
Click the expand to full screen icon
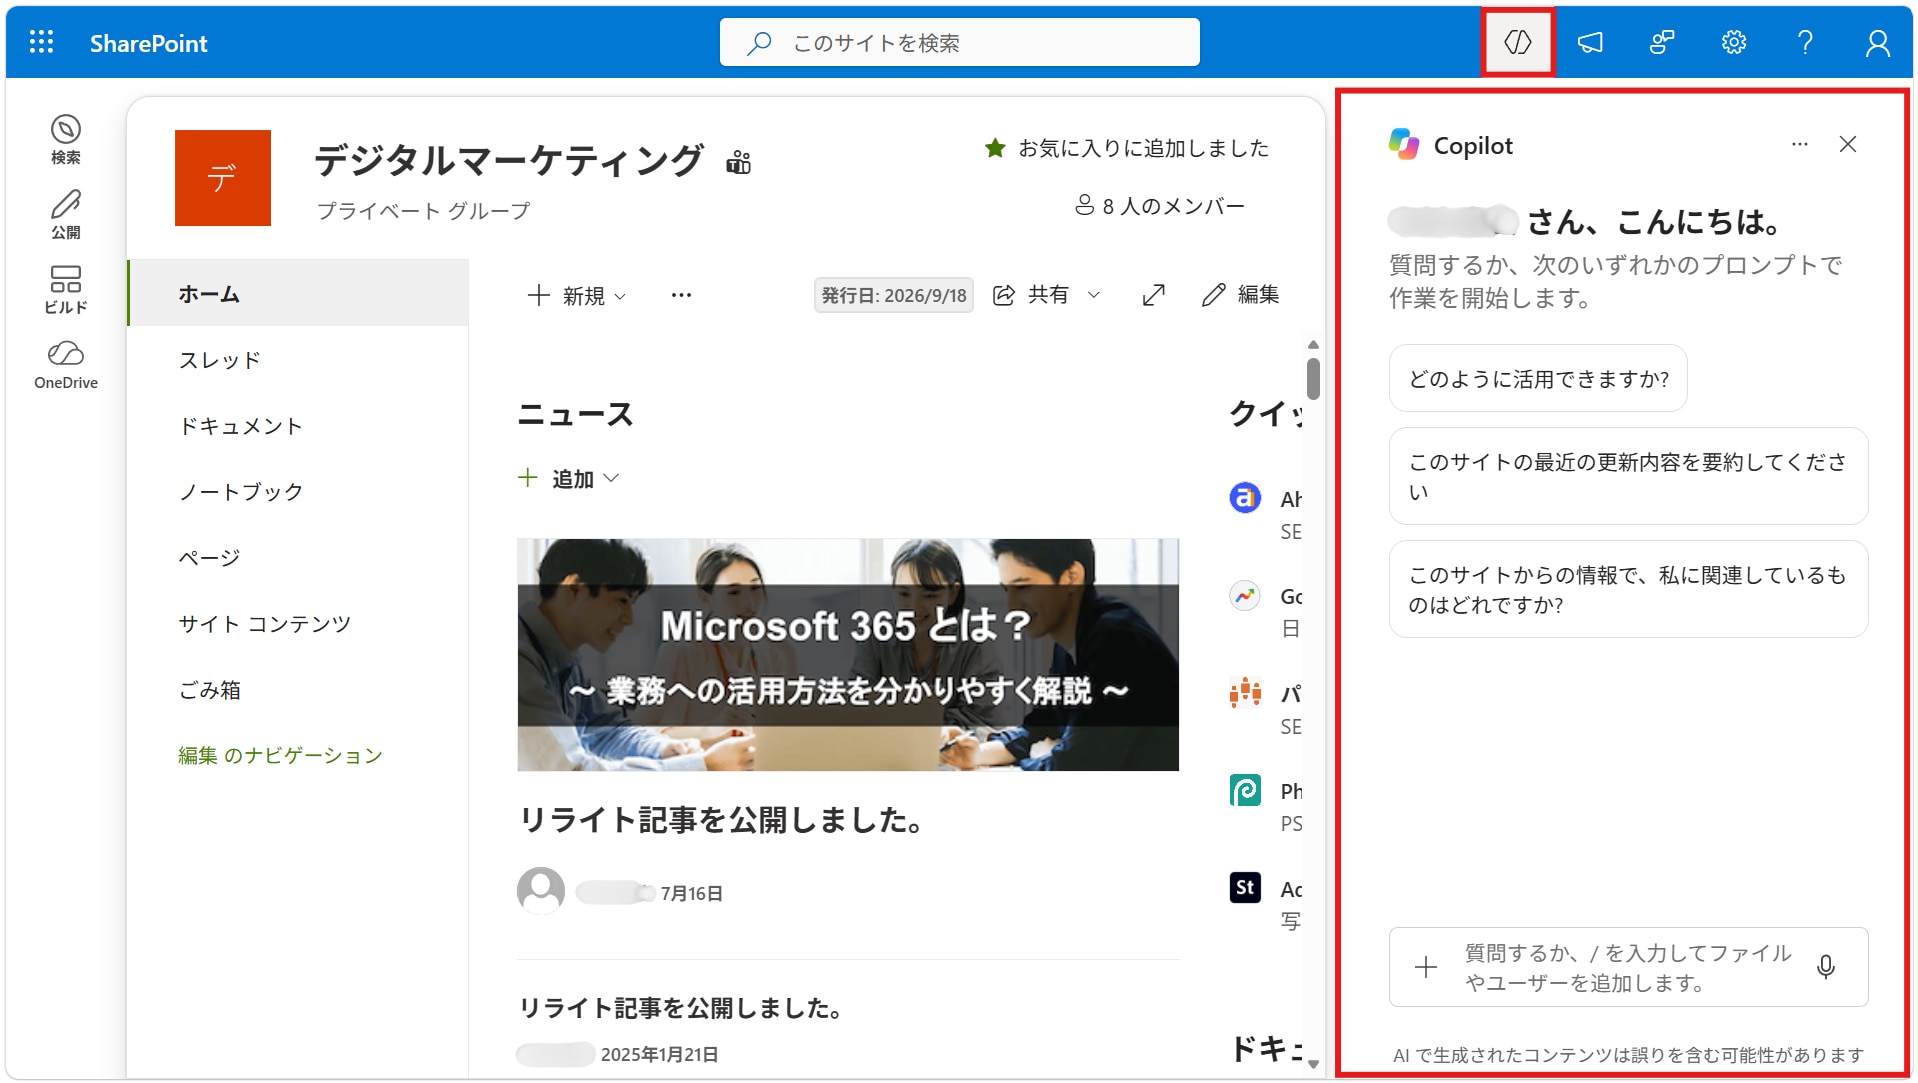1154,295
